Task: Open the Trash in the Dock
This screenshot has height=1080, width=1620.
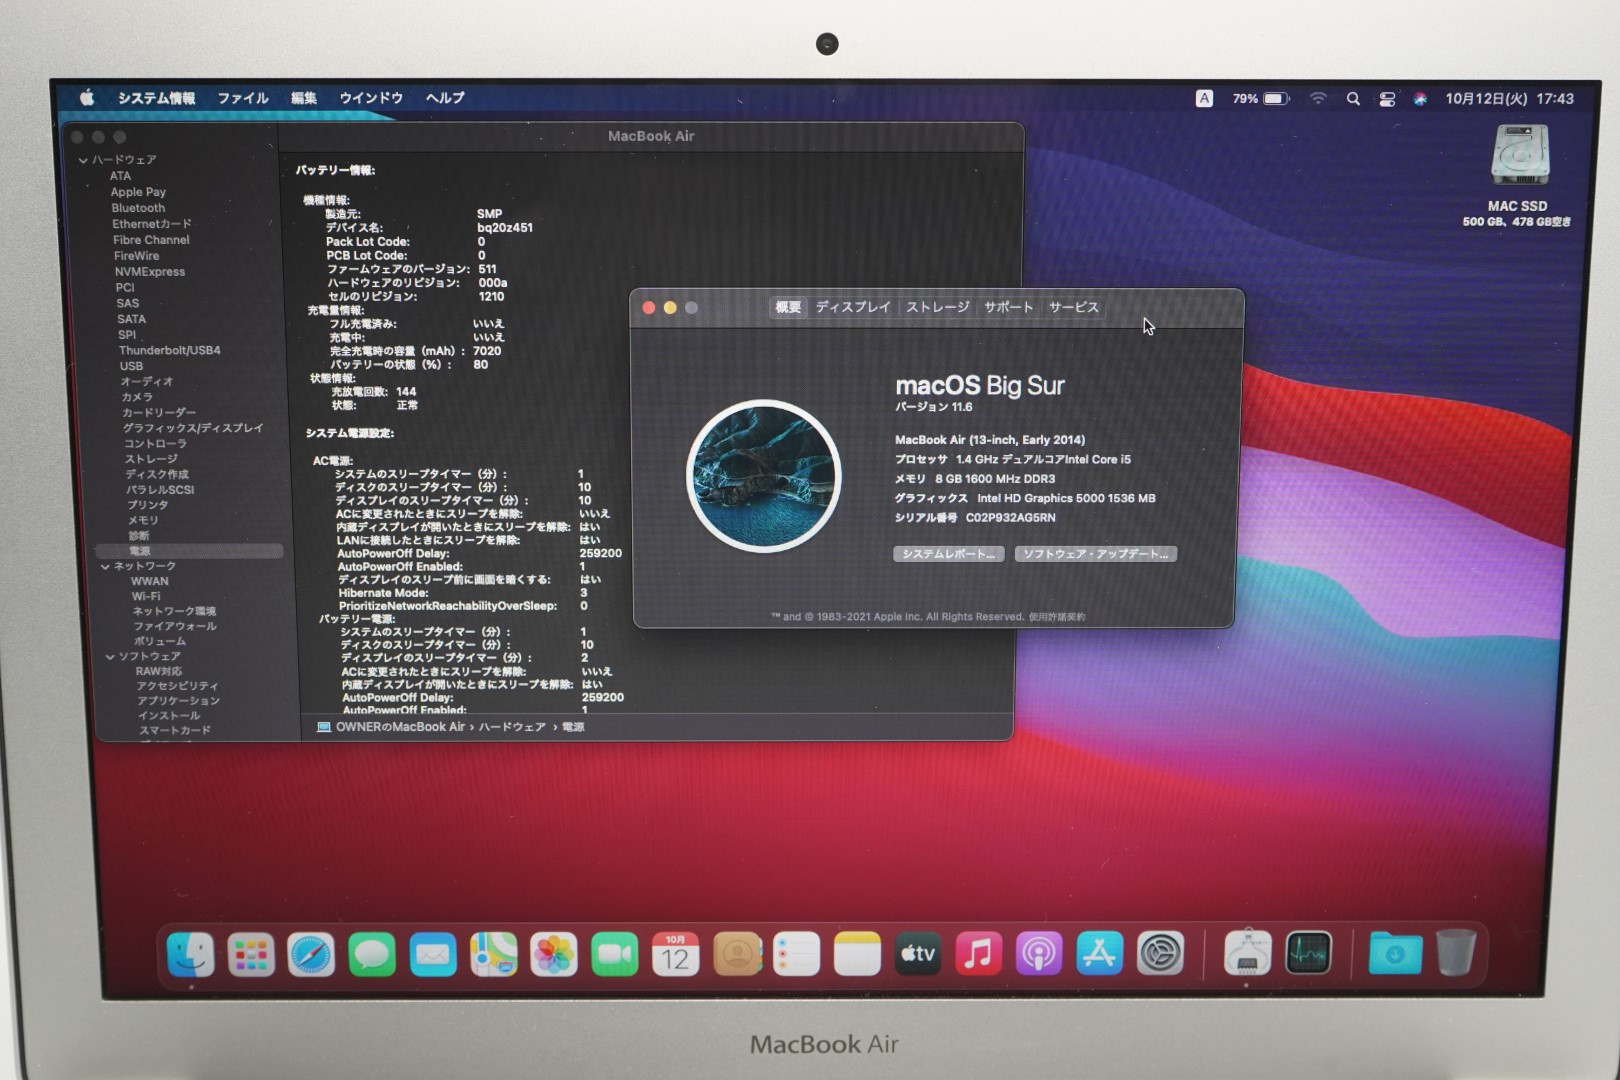Action: 1456,953
